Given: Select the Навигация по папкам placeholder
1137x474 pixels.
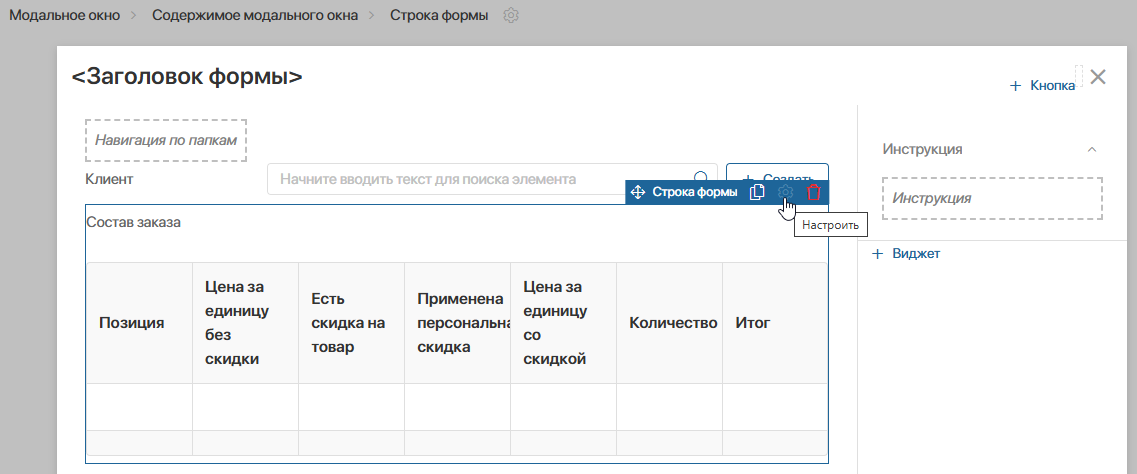Looking at the screenshot, I should pyautogui.click(x=166, y=140).
